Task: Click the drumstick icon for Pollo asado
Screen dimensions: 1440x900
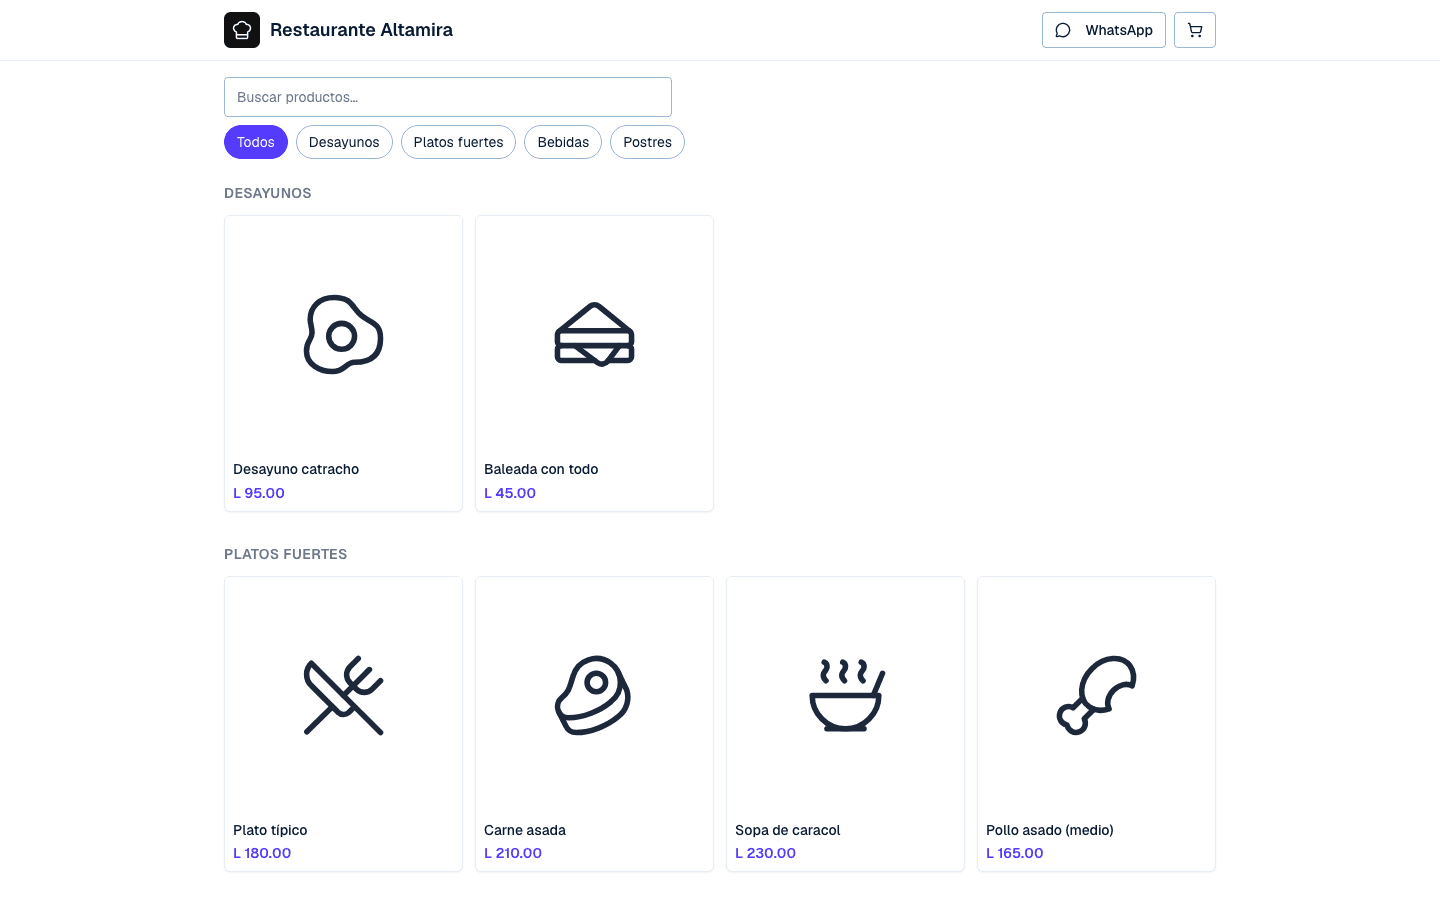Action: (x=1096, y=696)
